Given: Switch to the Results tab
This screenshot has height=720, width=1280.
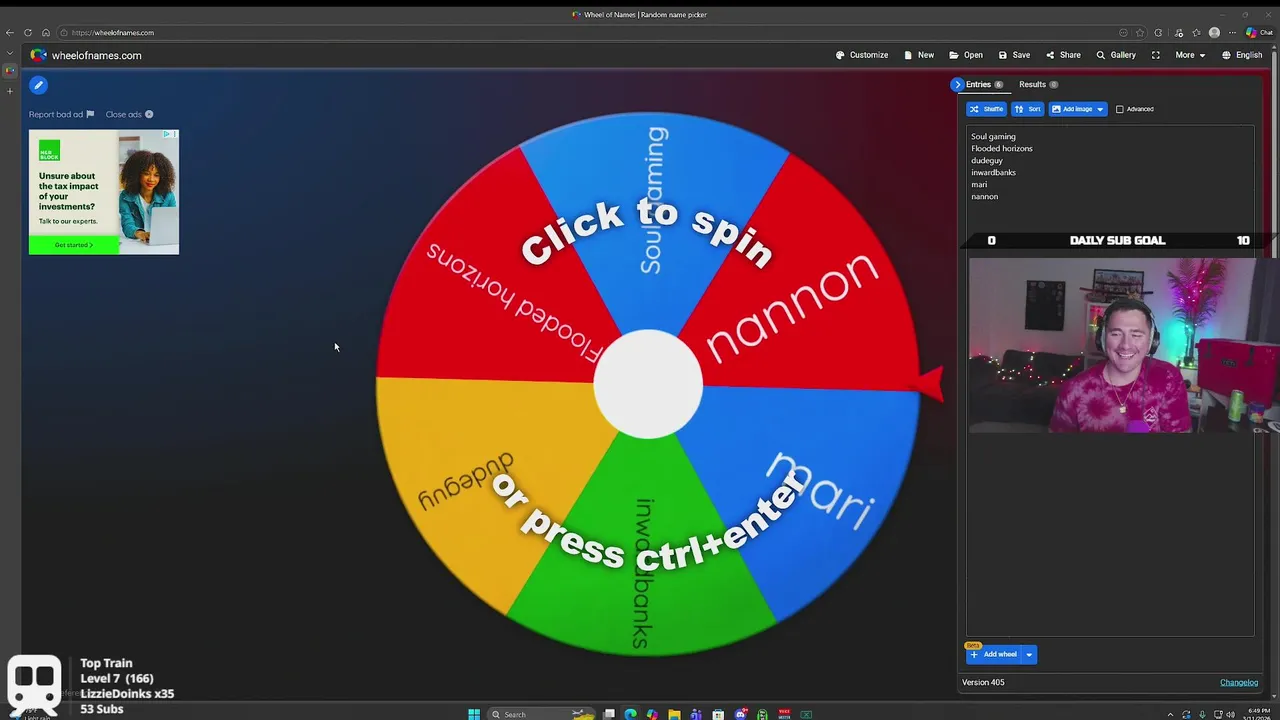Looking at the screenshot, I should coord(1038,84).
